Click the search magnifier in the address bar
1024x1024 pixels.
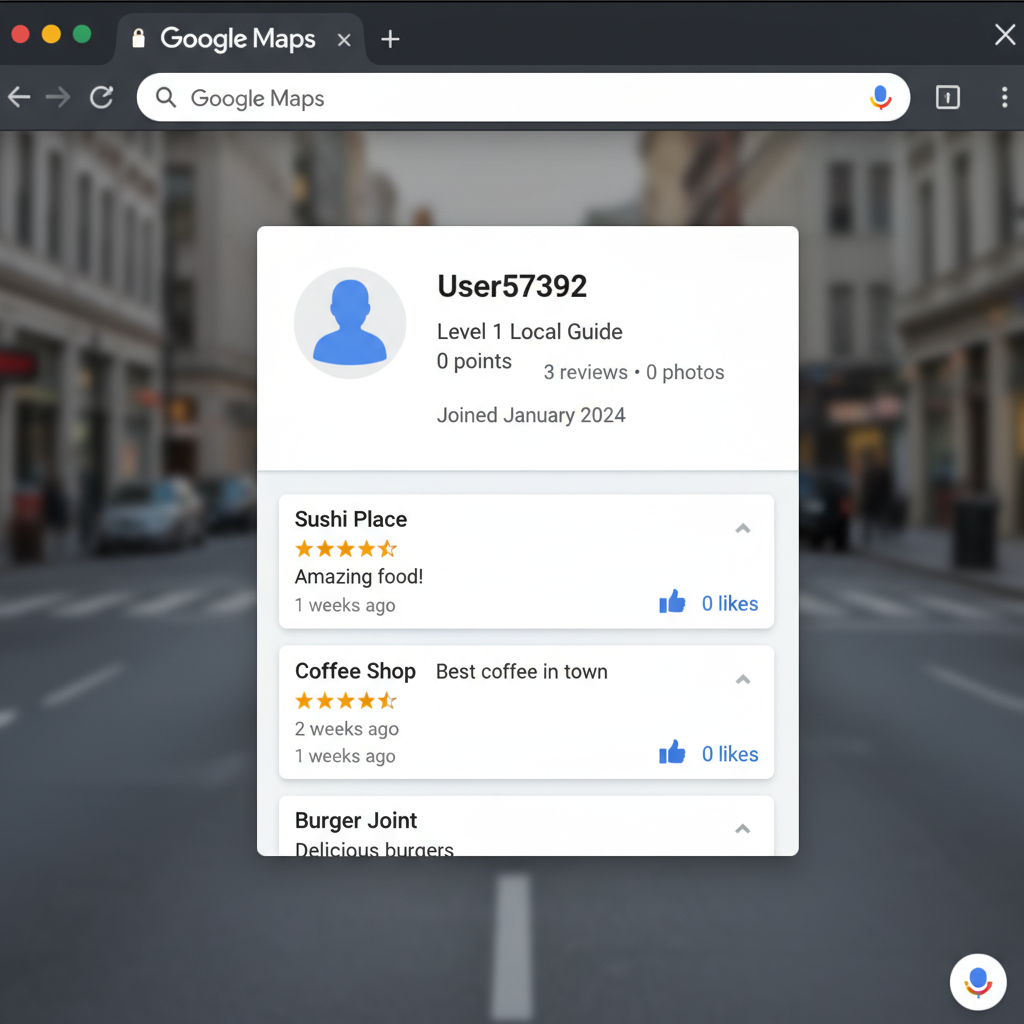click(166, 97)
